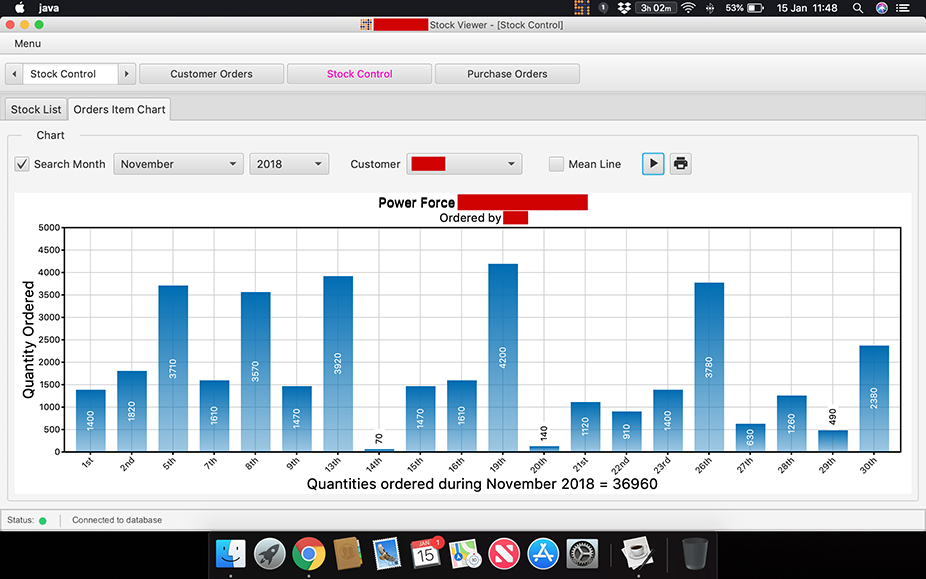Click the 29th bar label 490
The image size is (926, 579).
(x=833, y=417)
